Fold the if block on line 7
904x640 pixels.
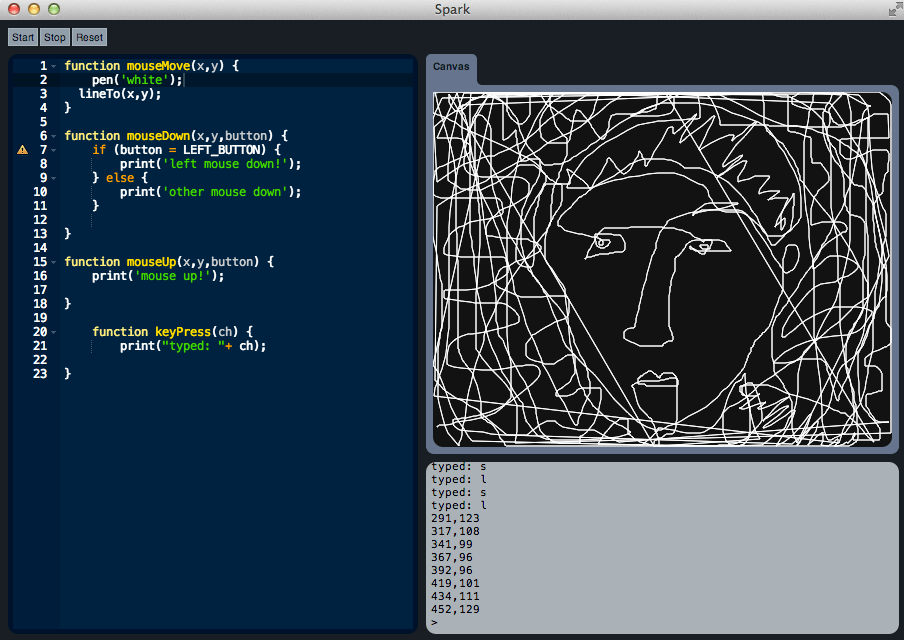click(x=54, y=150)
